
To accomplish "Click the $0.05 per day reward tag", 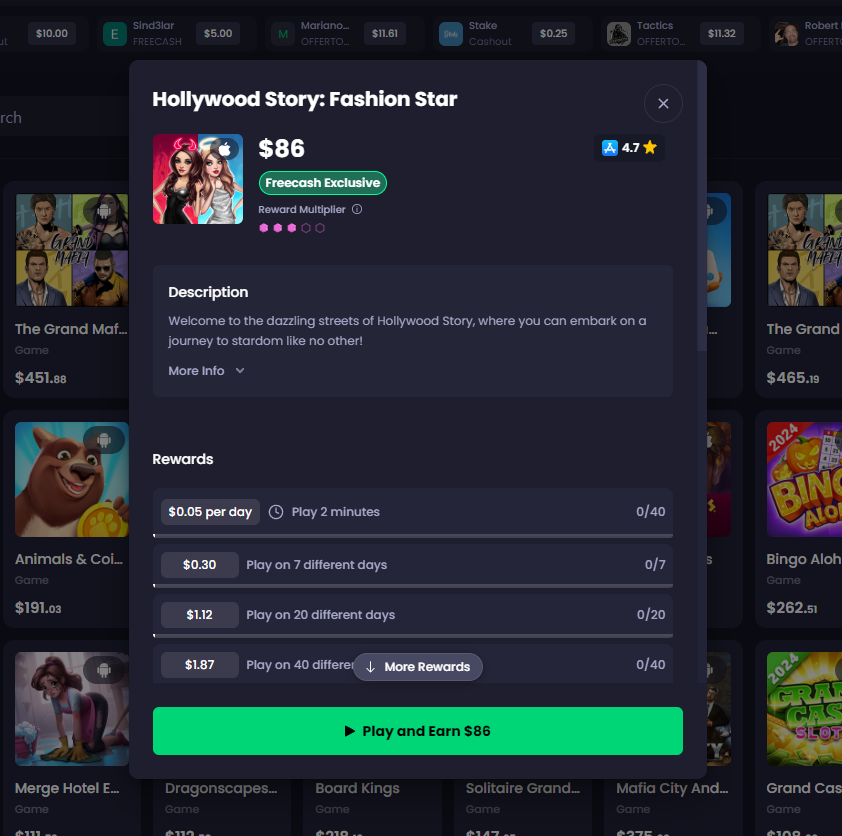I will [x=210, y=512].
